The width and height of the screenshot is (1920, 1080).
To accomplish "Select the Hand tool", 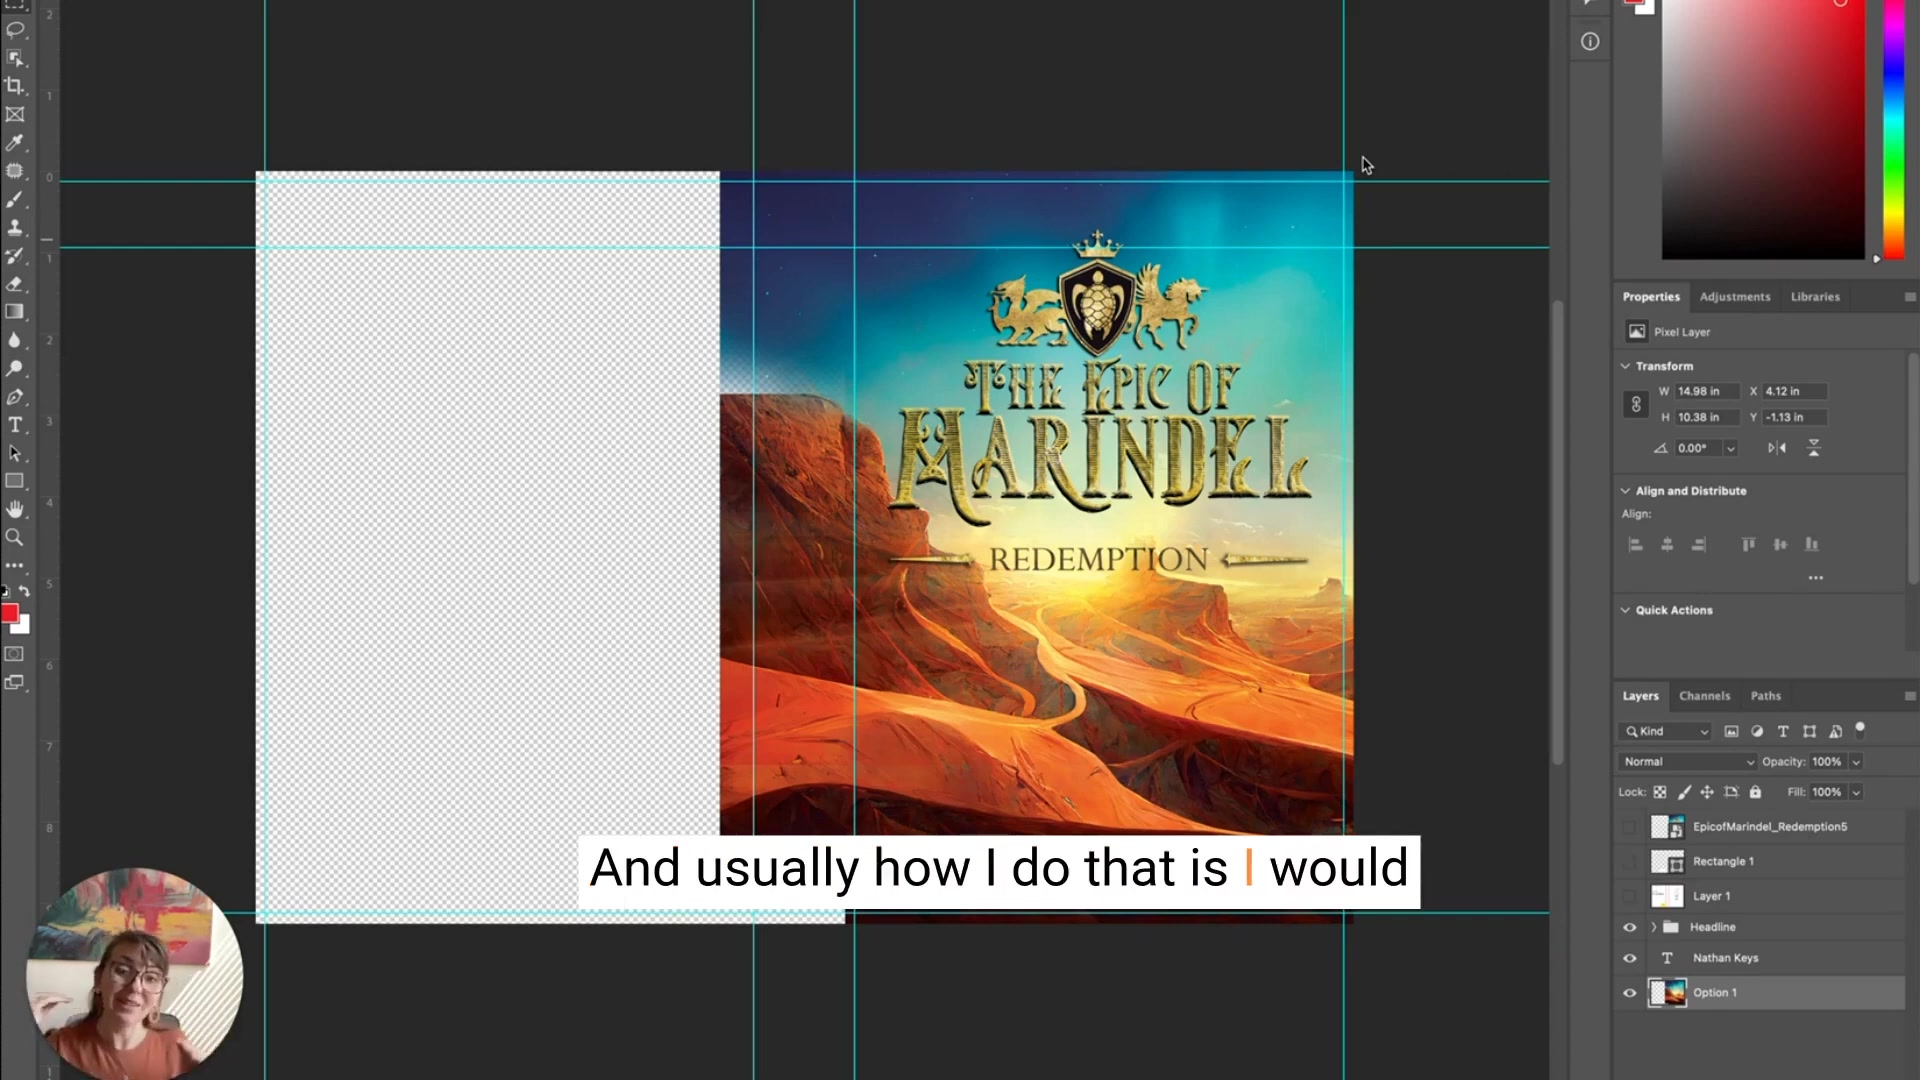I will point(15,509).
